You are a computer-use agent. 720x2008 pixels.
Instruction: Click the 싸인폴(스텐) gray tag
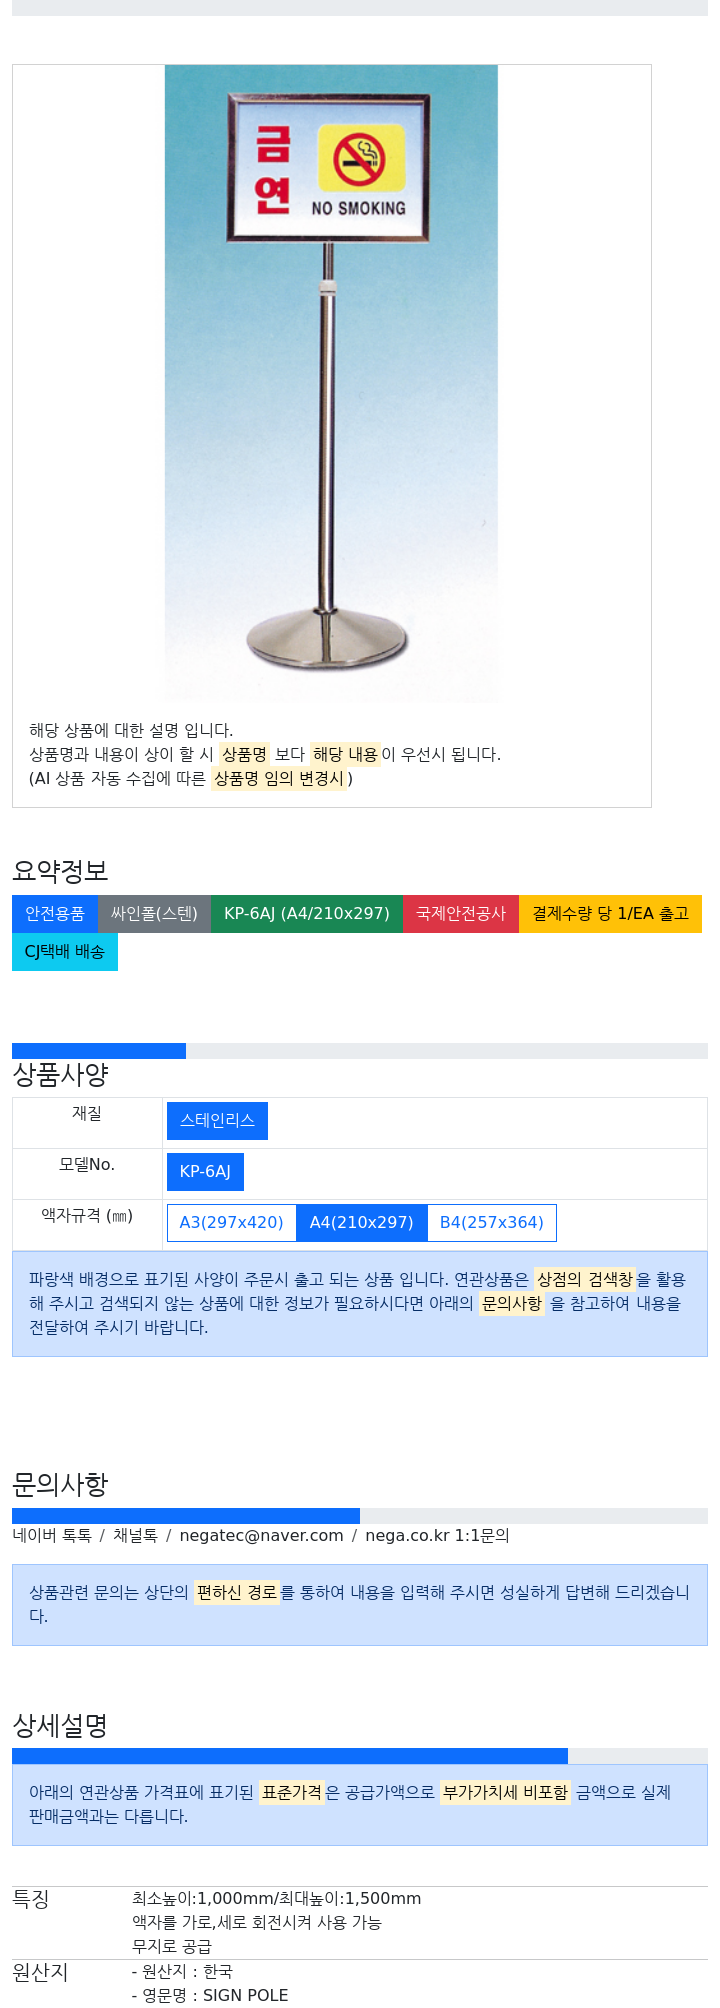(154, 914)
